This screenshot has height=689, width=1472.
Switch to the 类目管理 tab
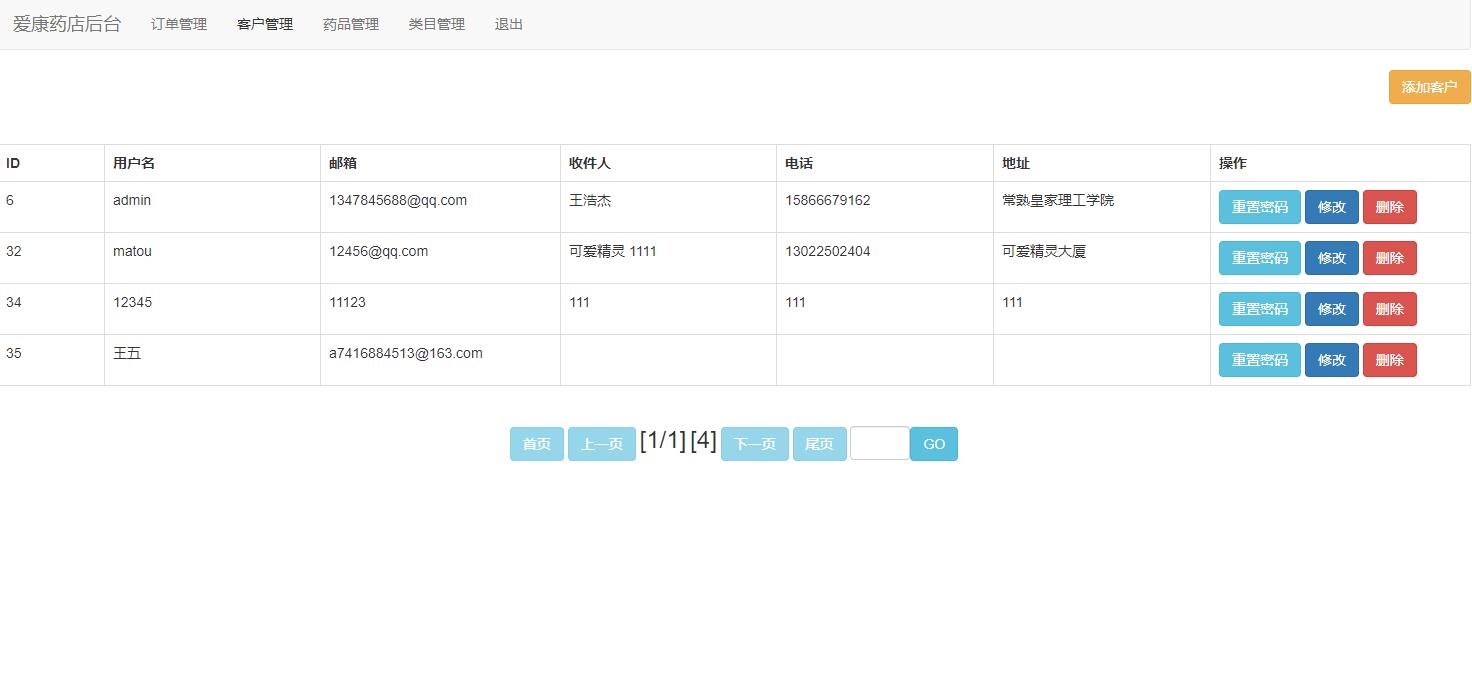436,24
